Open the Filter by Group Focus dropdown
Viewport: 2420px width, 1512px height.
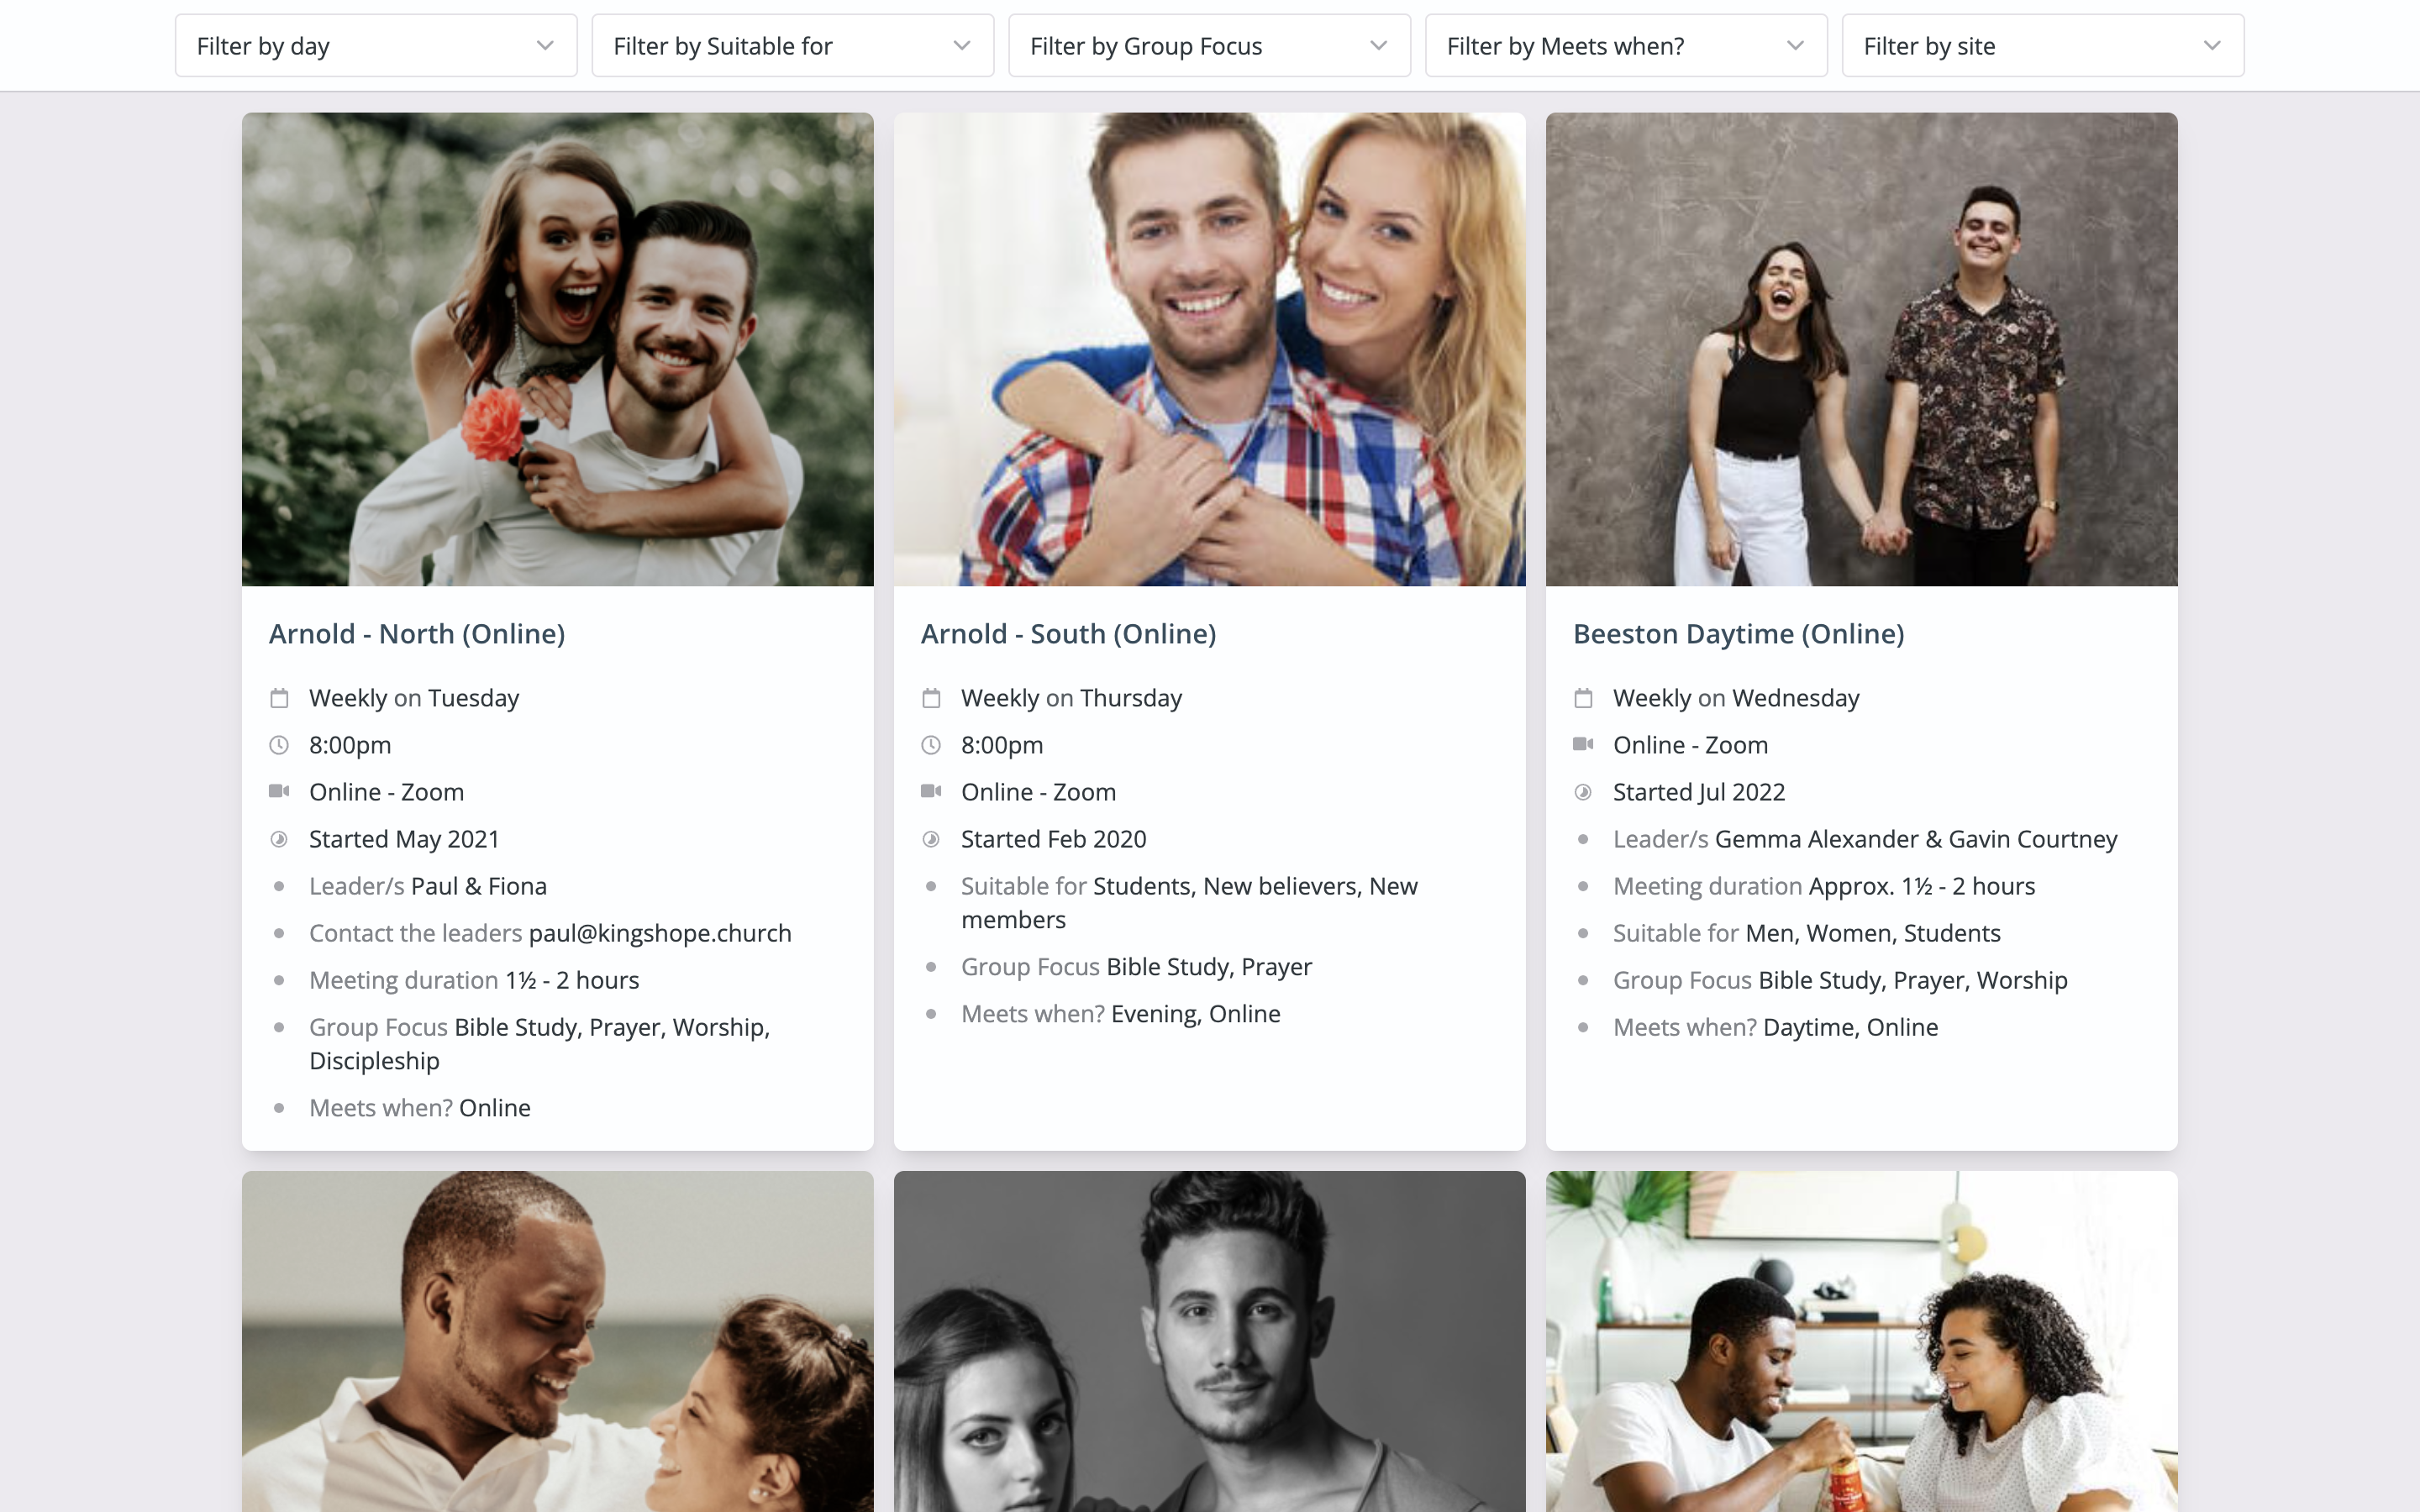(1210, 46)
